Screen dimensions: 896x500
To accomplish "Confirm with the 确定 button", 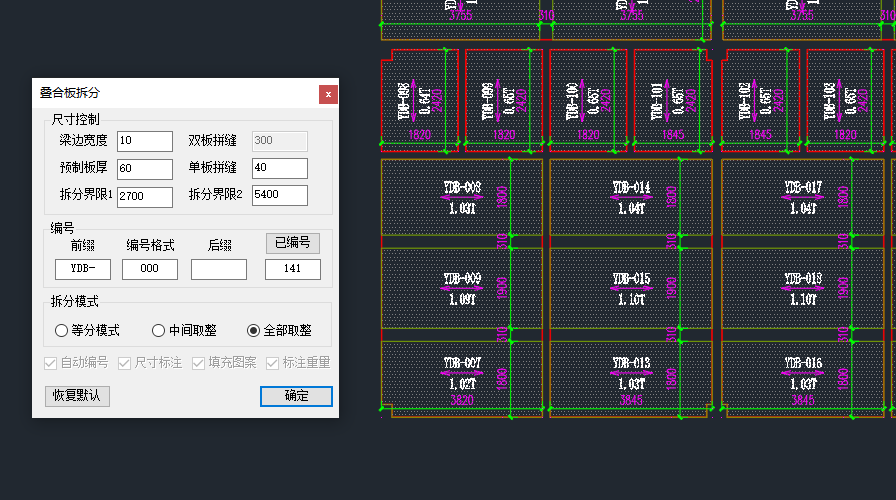I will coord(296,396).
